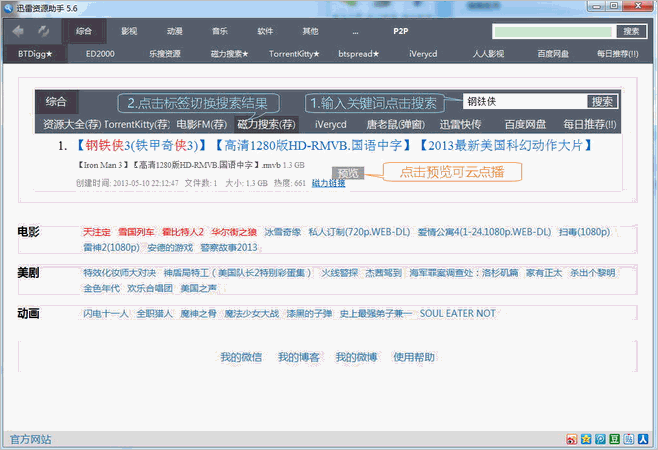Select the BTDigg★ source tab
The width and height of the screenshot is (658, 450).
click(x=35, y=54)
